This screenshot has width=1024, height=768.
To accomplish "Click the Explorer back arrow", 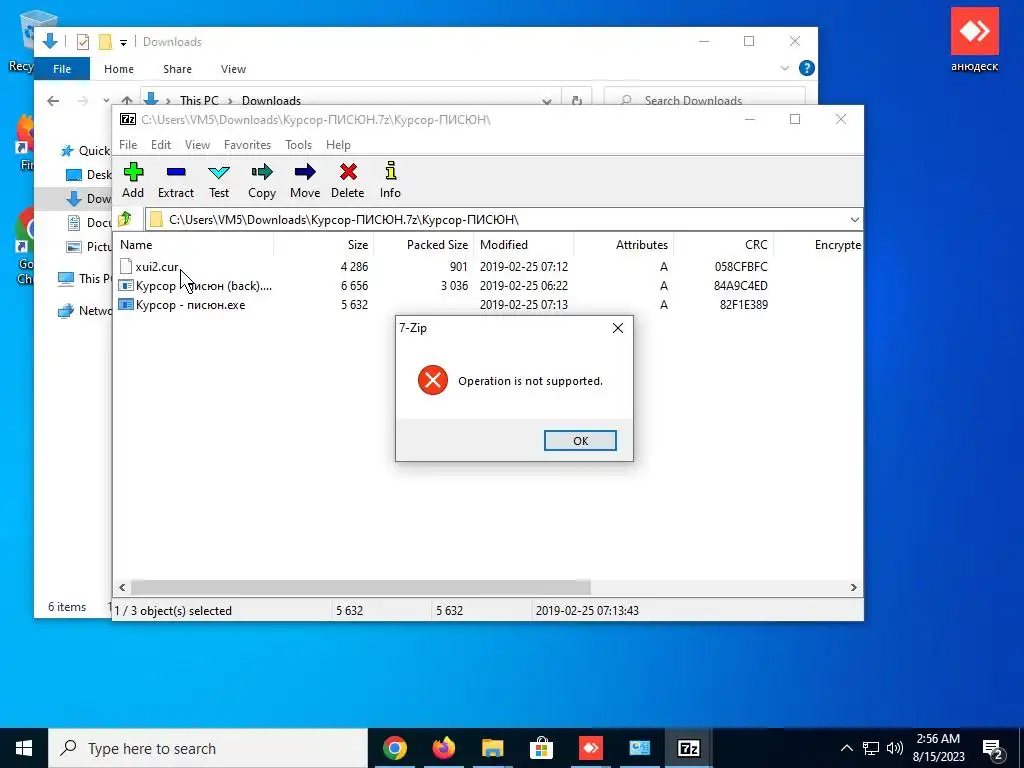I will [53, 101].
